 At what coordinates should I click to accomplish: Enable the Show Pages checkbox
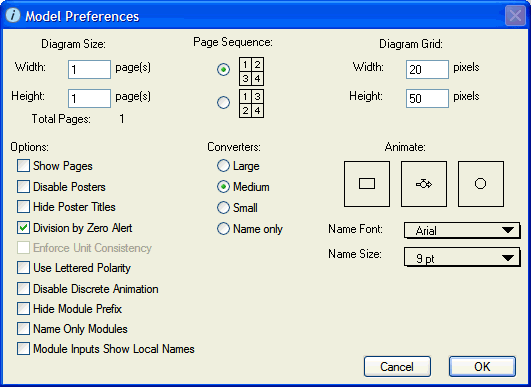coord(23,166)
